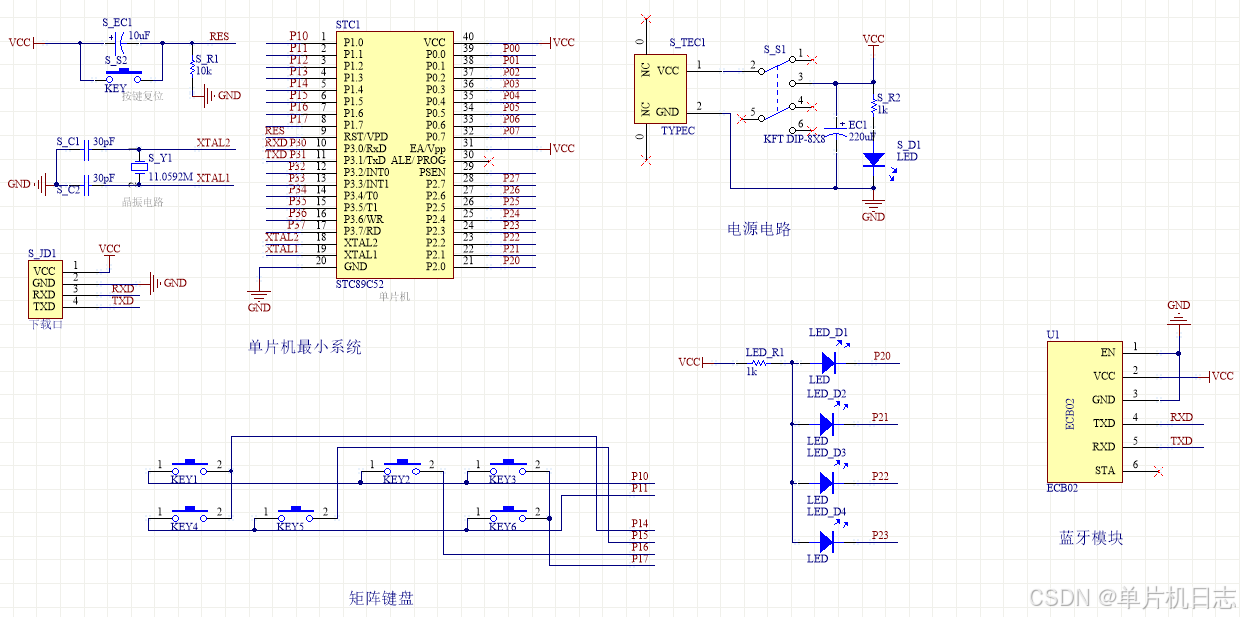Select the KEY2 pushbutton in the keypad
Viewport: 1240px width, 617px height.
(402, 469)
